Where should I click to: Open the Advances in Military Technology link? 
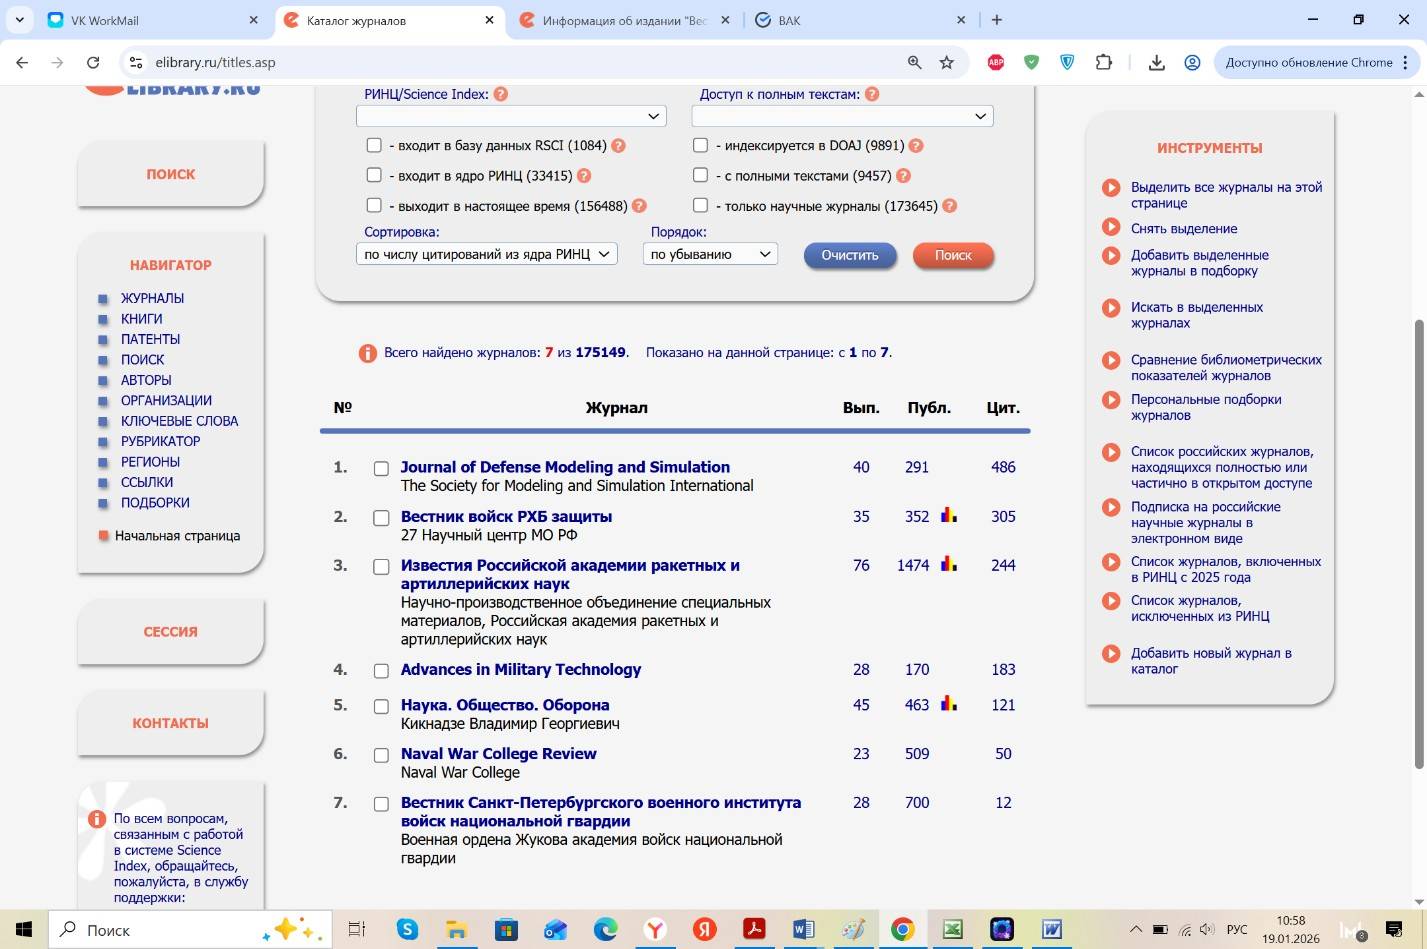pos(521,669)
